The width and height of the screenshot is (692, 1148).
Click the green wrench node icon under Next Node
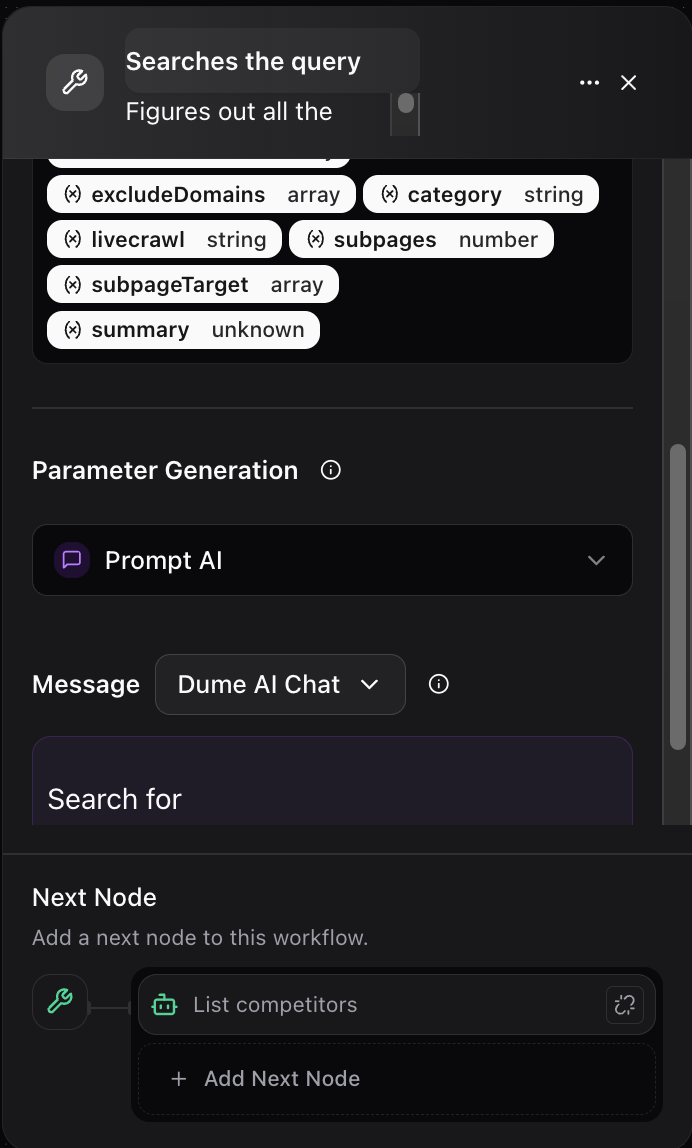click(x=59, y=1002)
